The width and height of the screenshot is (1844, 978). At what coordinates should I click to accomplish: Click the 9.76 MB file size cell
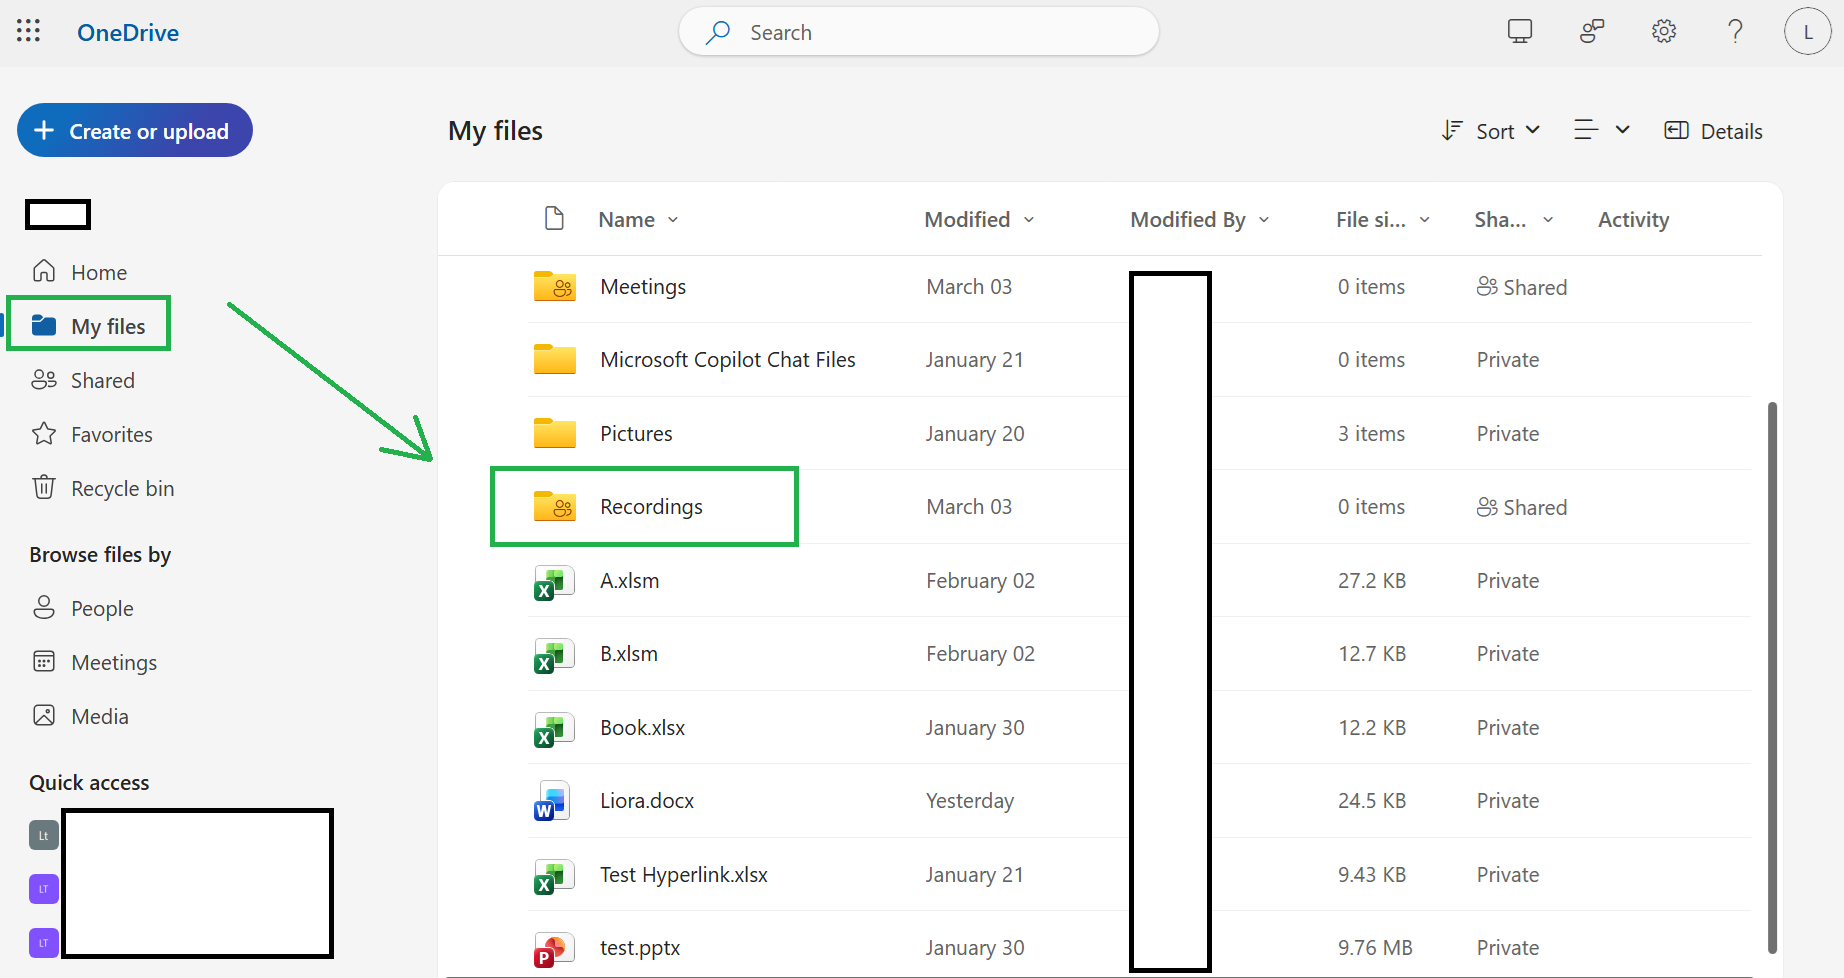(x=1375, y=948)
